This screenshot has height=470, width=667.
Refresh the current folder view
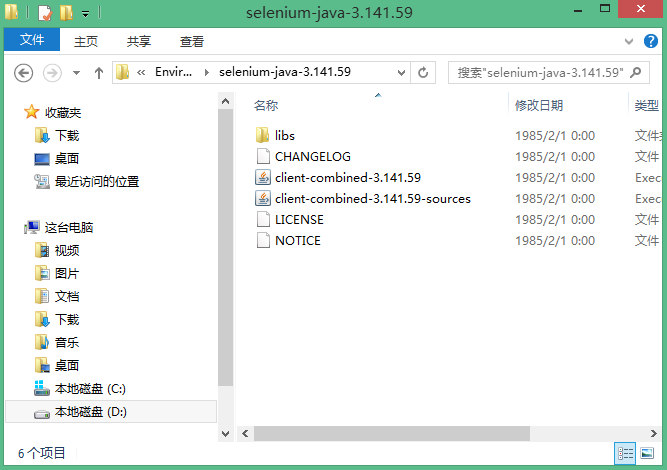(x=423, y=73)
